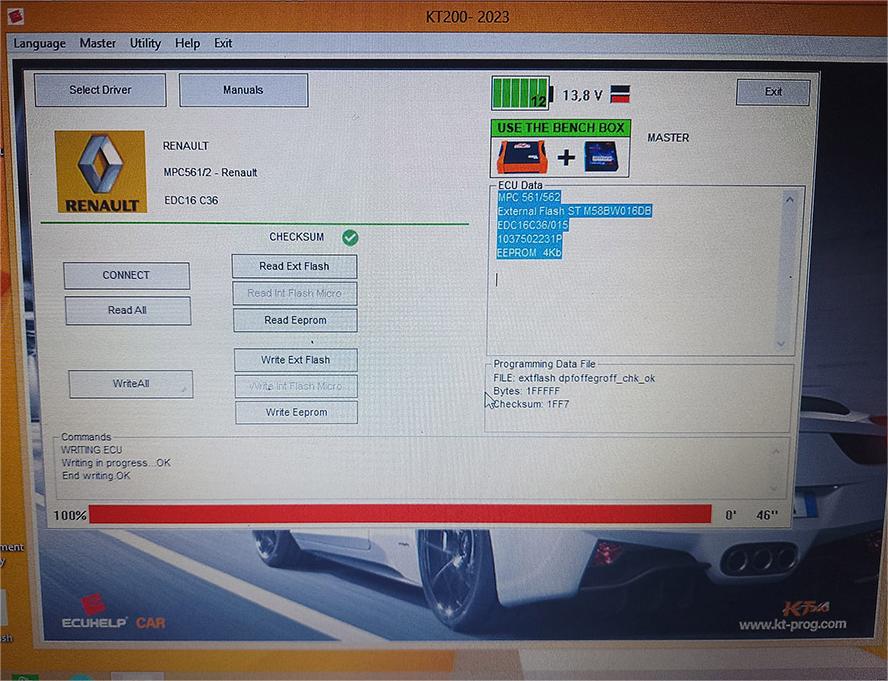
Task: Click the '1037502231P' line
Action: click(x=530, y=239)
